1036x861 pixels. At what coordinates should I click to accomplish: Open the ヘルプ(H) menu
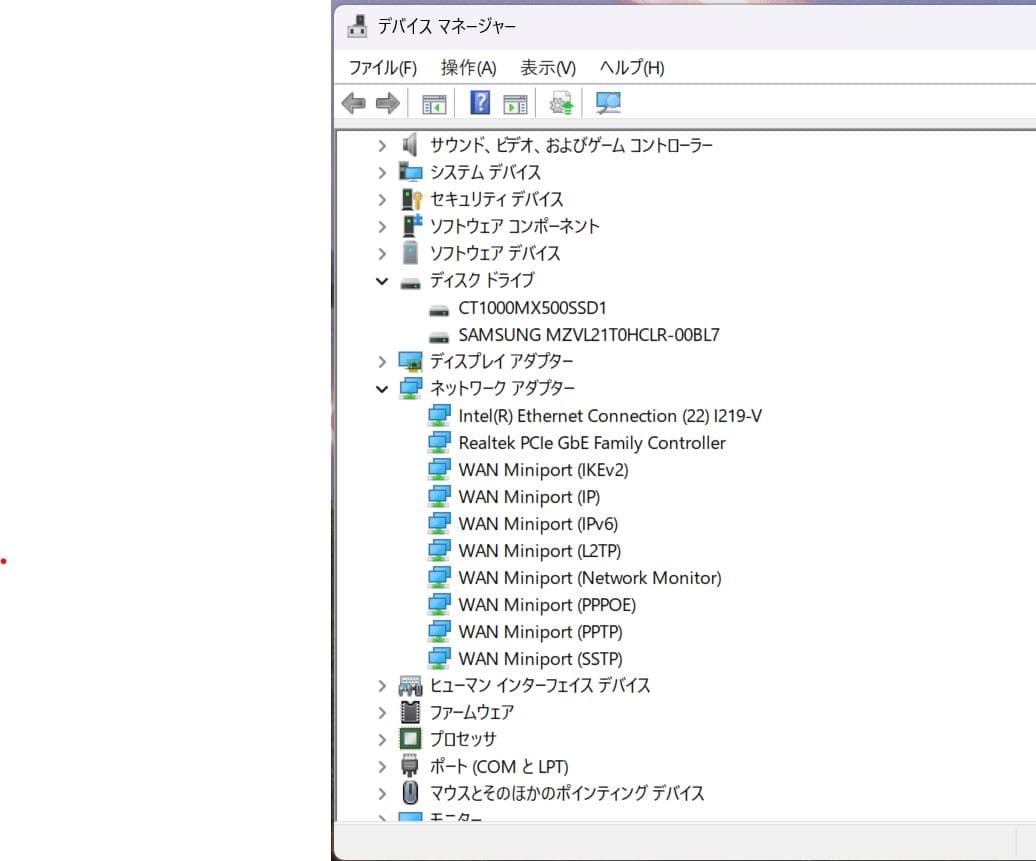click(x=630, y=68)
